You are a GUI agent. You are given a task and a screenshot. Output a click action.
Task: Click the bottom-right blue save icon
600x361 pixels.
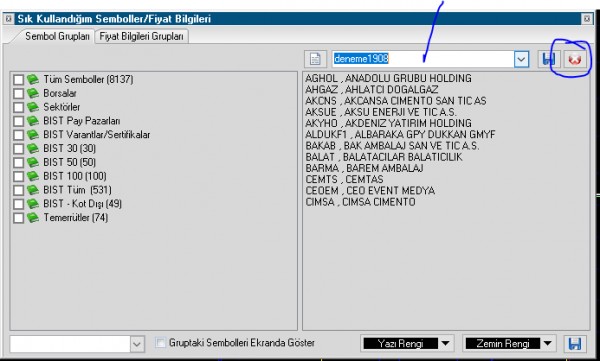[575, 343]
